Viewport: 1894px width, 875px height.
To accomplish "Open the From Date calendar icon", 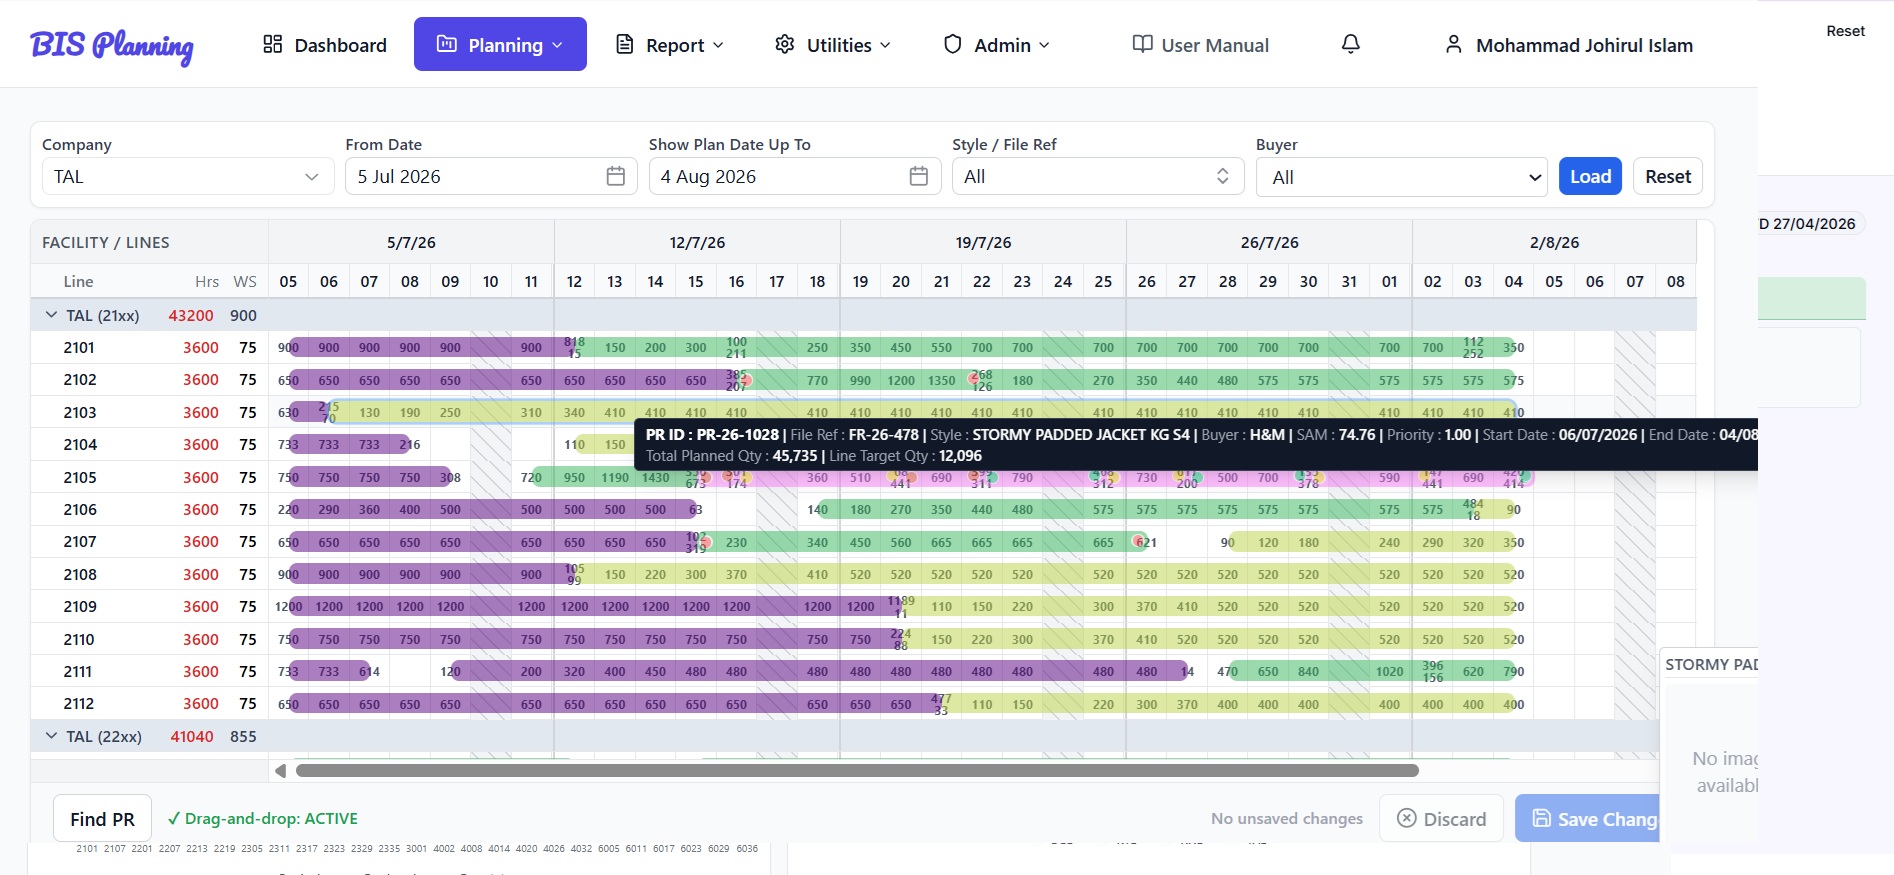I will pos(616,176).
